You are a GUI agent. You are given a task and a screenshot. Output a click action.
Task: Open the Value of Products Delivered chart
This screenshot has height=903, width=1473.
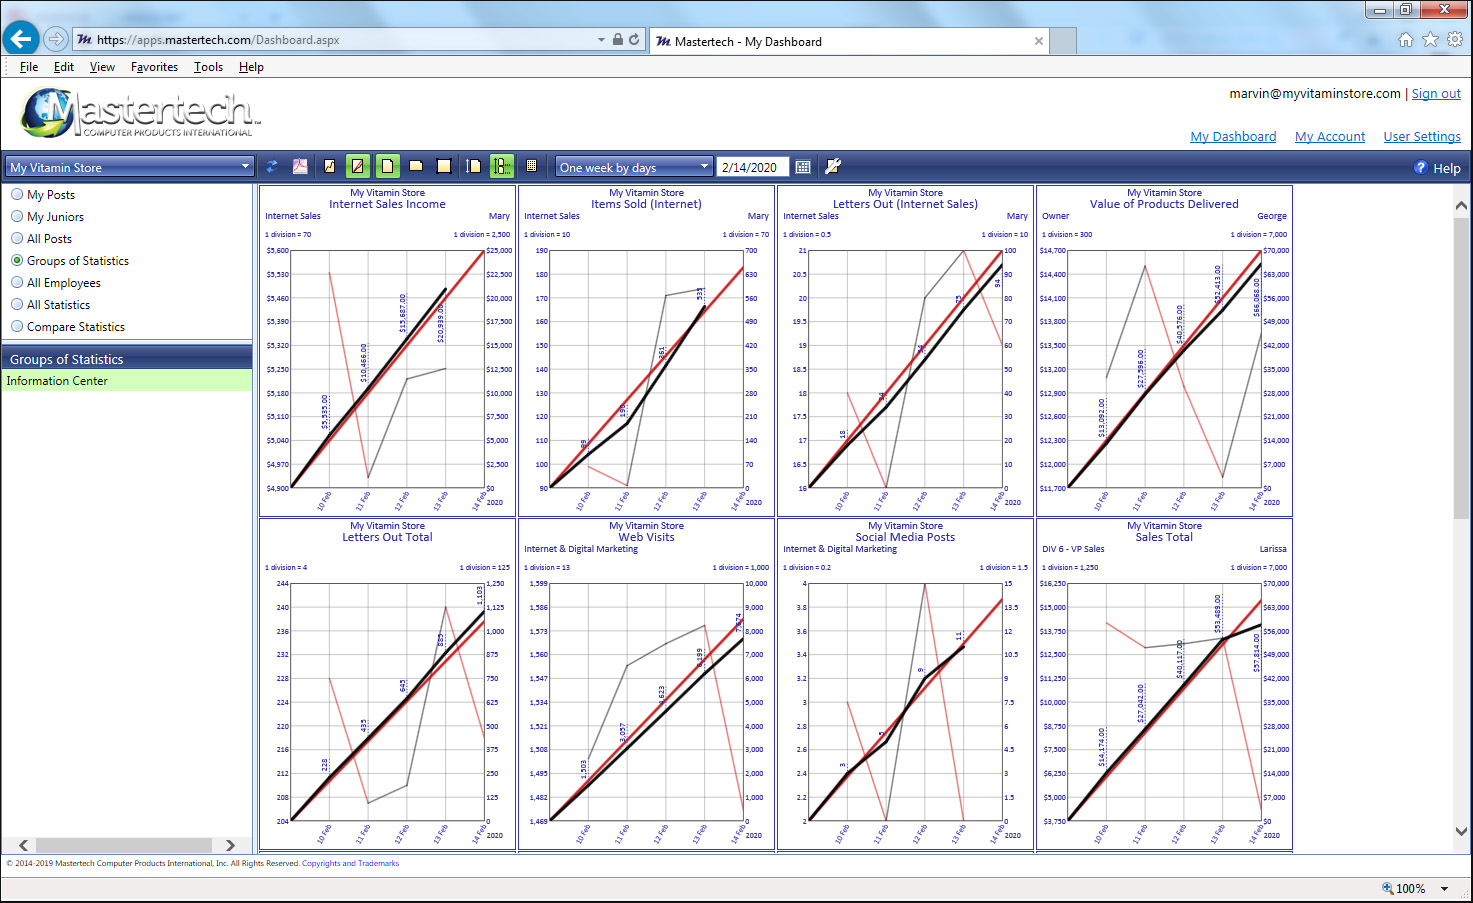(x=1164, y=350)
